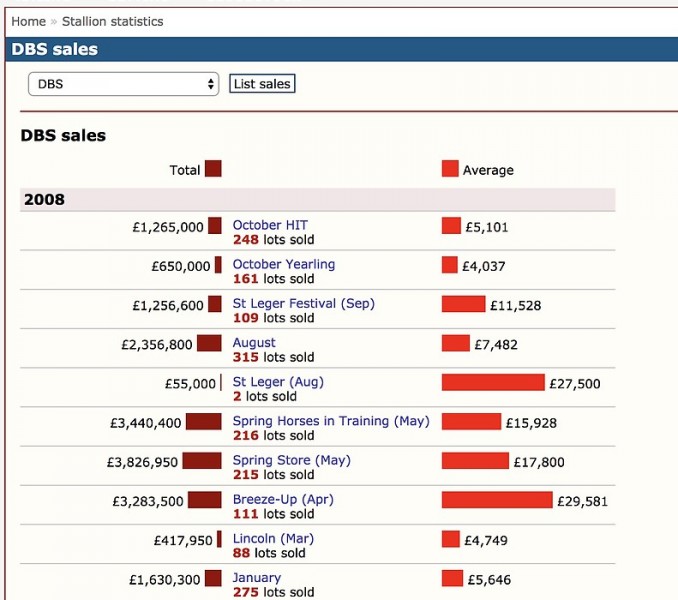
Task: Open the October HIT sale link
Action: 270,225
